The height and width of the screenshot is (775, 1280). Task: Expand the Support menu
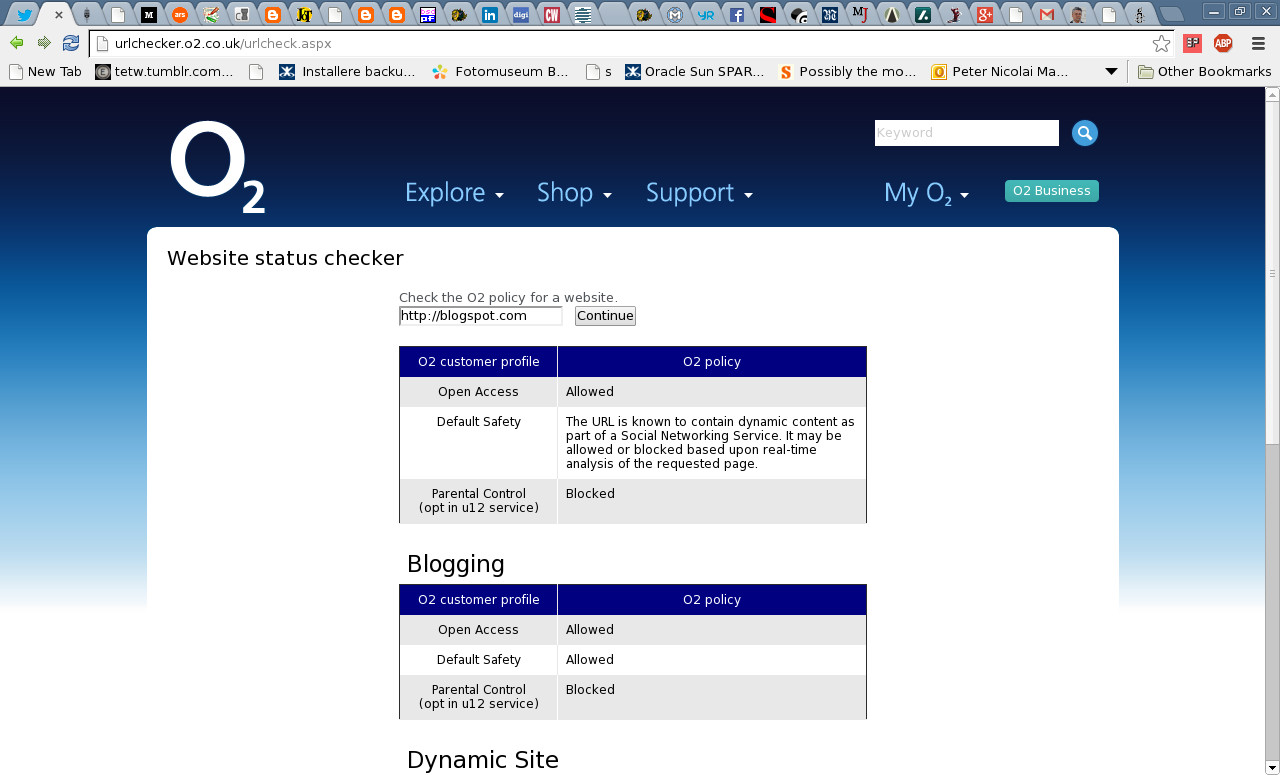pyautogui.click(x=699, y=193)
